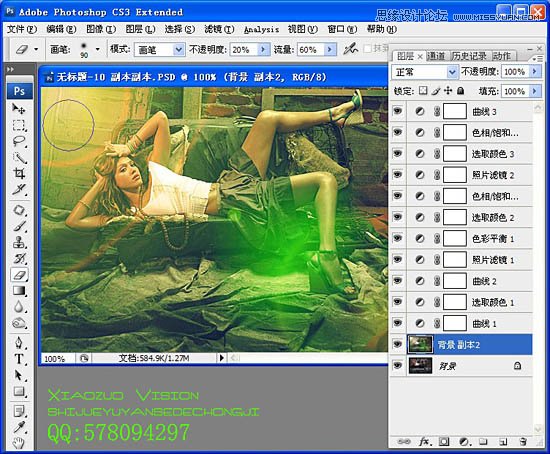Open eraser 不透明度 20% slider arrow

pyautogui.click(x=263, y=49)
